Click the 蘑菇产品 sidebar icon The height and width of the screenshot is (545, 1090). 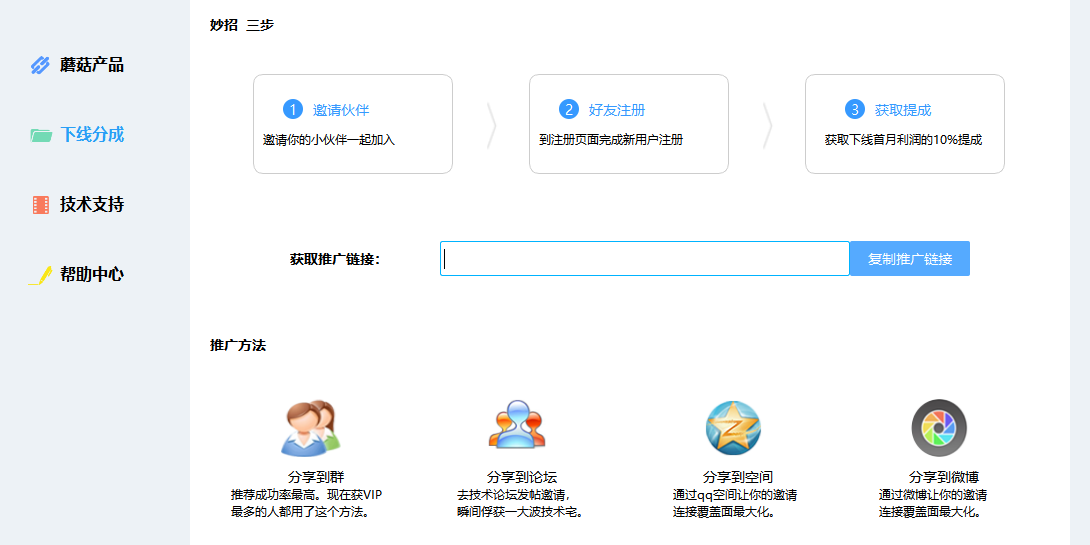[x=40, y=65]
